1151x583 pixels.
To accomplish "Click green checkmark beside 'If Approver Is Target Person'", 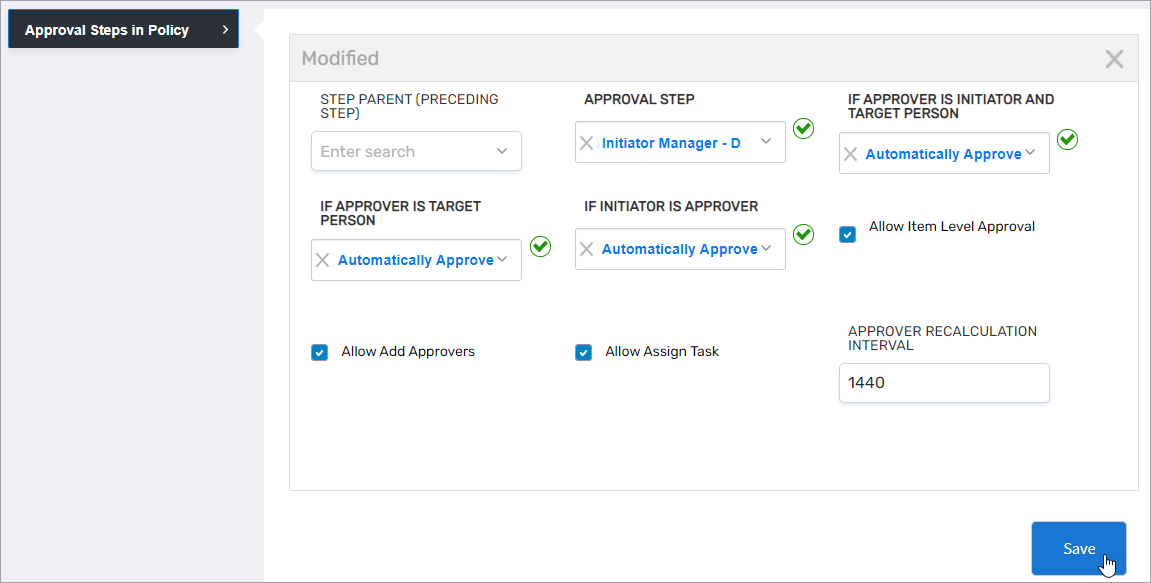I will [x=540, y=246].
